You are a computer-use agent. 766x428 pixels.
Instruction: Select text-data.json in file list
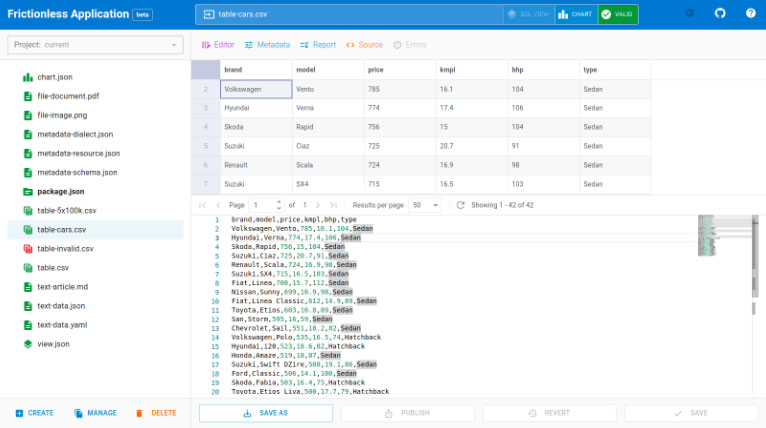click(x=95, y=306)
